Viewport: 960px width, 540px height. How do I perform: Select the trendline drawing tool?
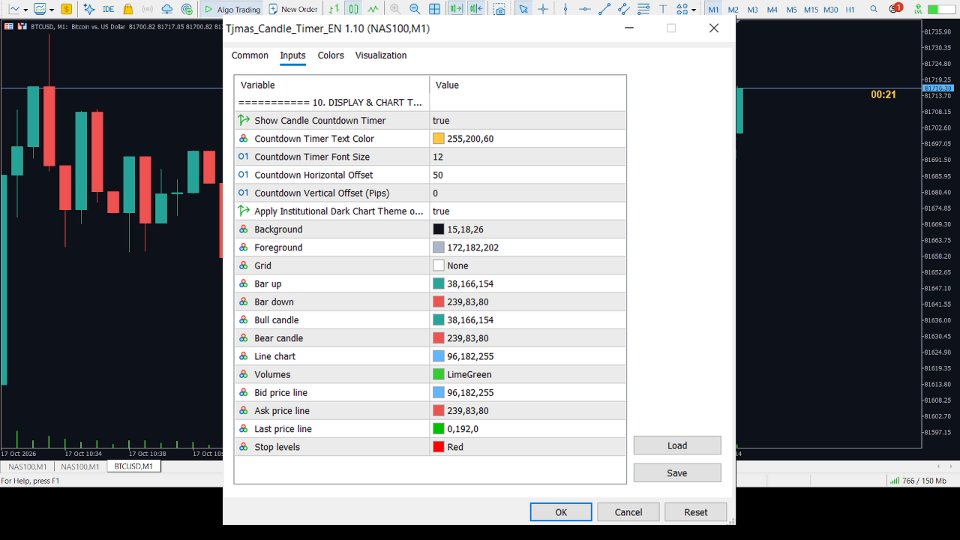pos(604,9)
